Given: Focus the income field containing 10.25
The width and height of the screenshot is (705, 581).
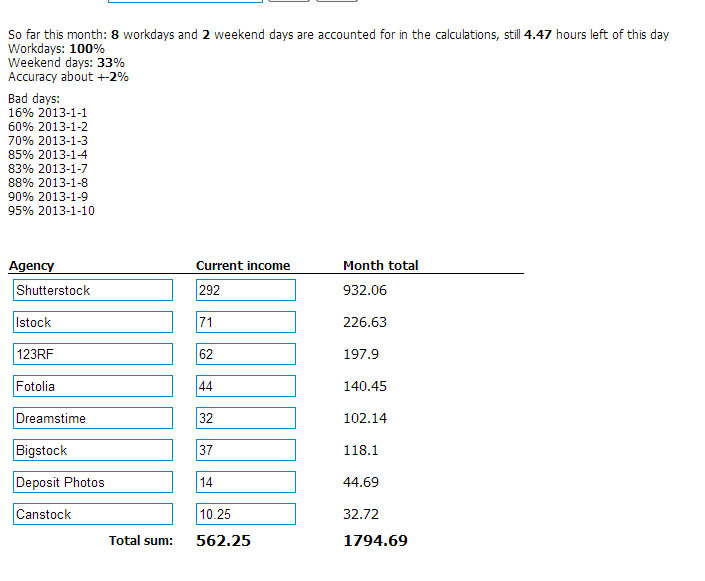Looking at the screenshot, I should [246, 514].
